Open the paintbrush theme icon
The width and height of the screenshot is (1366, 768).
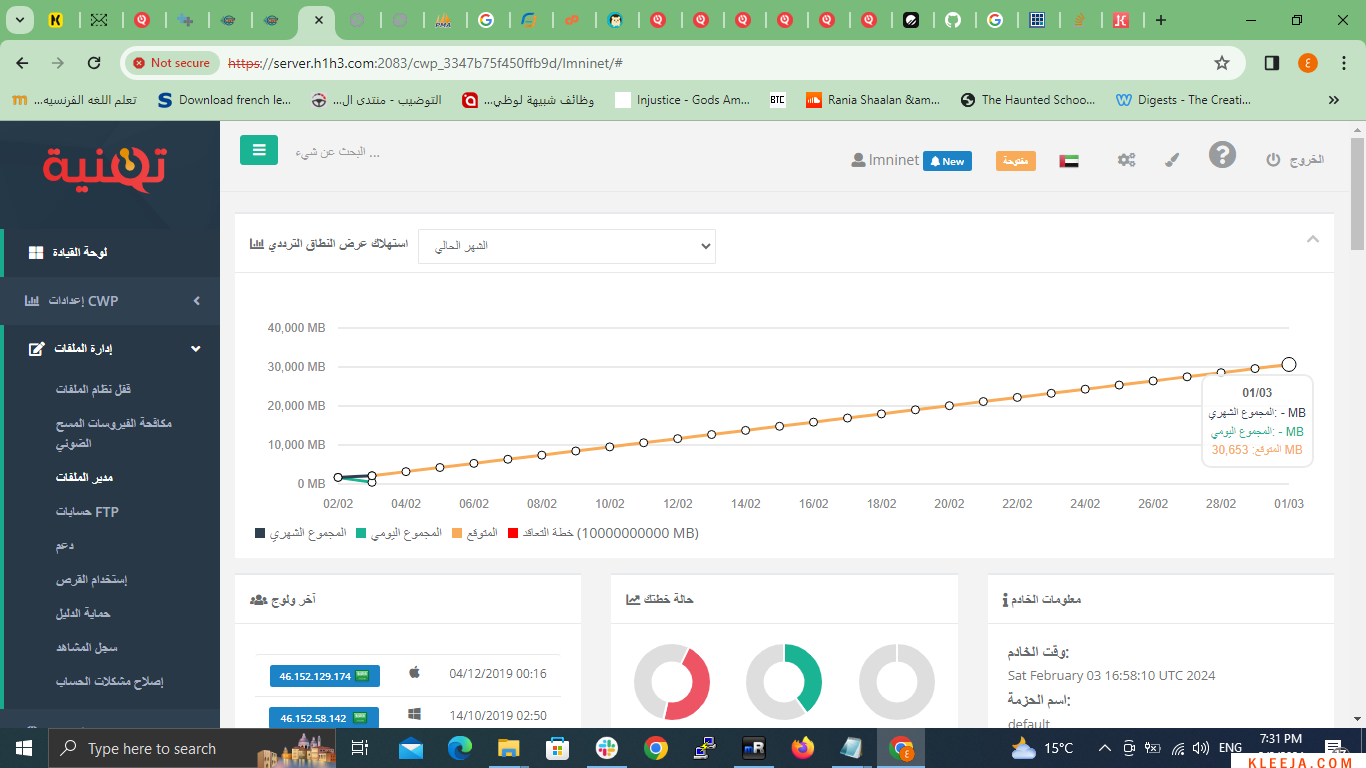[1172, 160]
